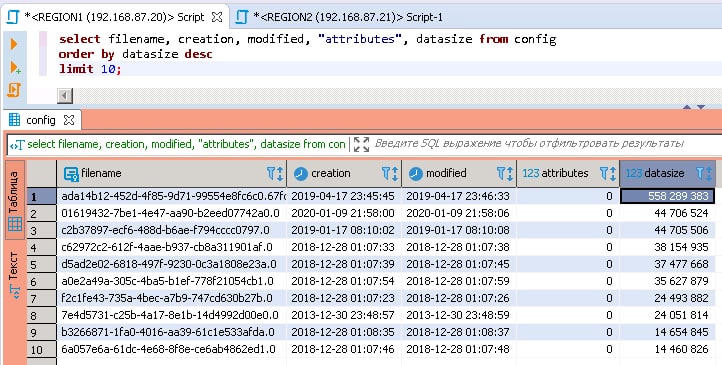722x365 pixels.
Task: Open filter for filename column
Action: pos(272,174)
